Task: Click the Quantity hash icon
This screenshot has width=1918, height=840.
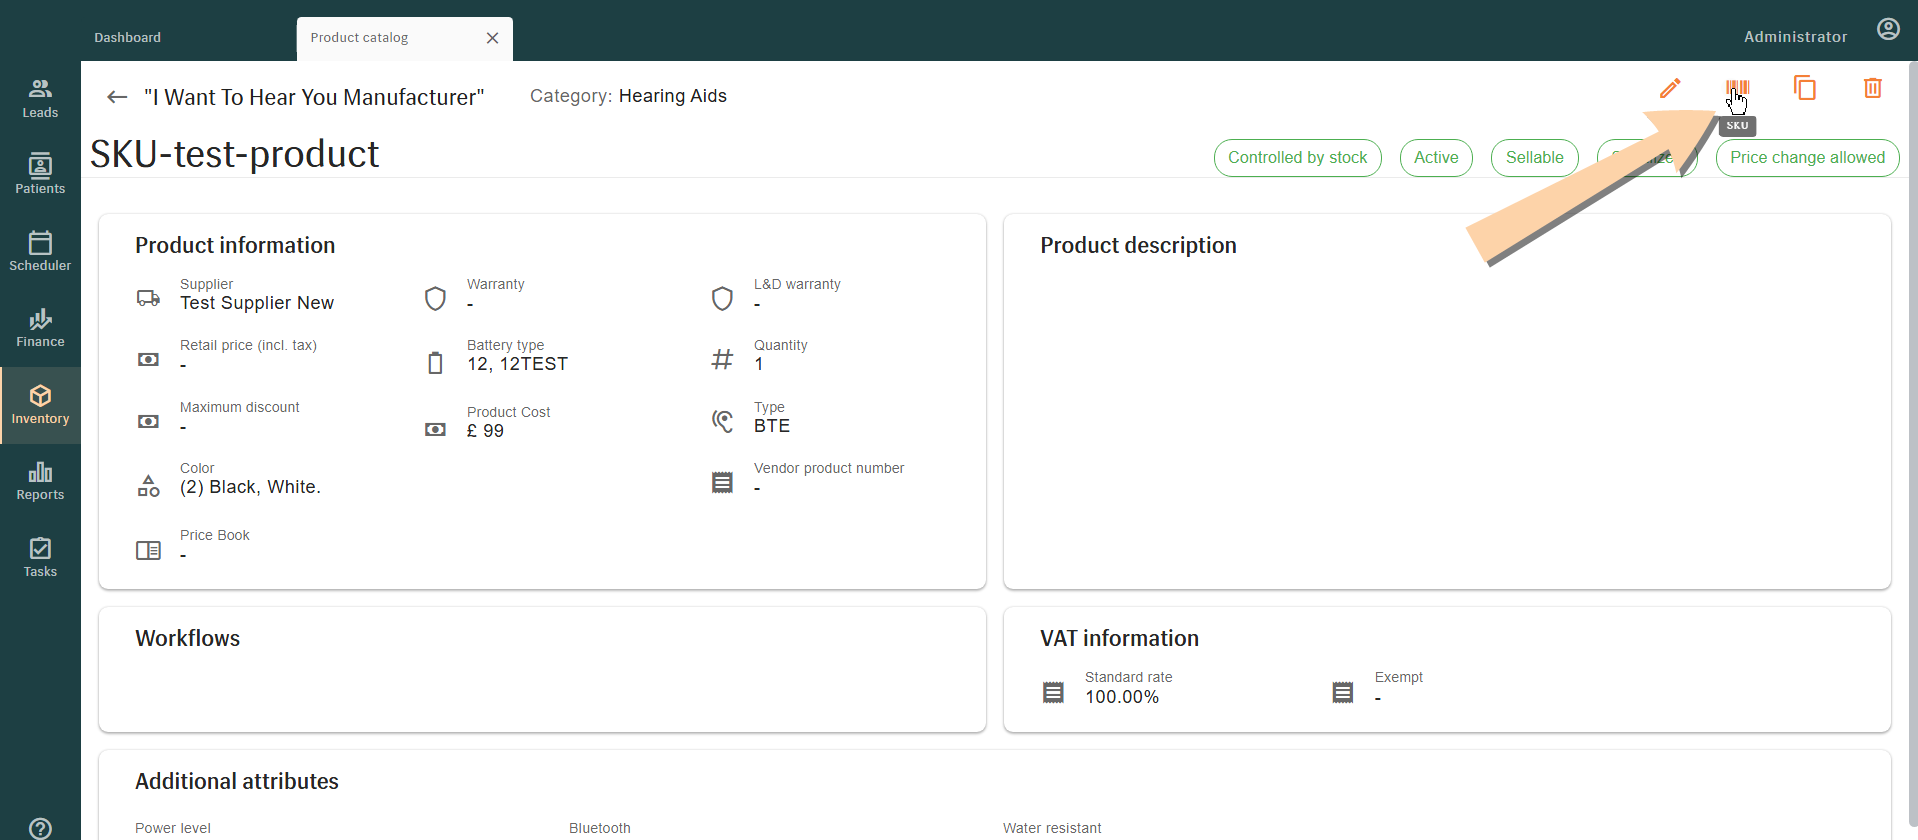Action: [722, 359]
